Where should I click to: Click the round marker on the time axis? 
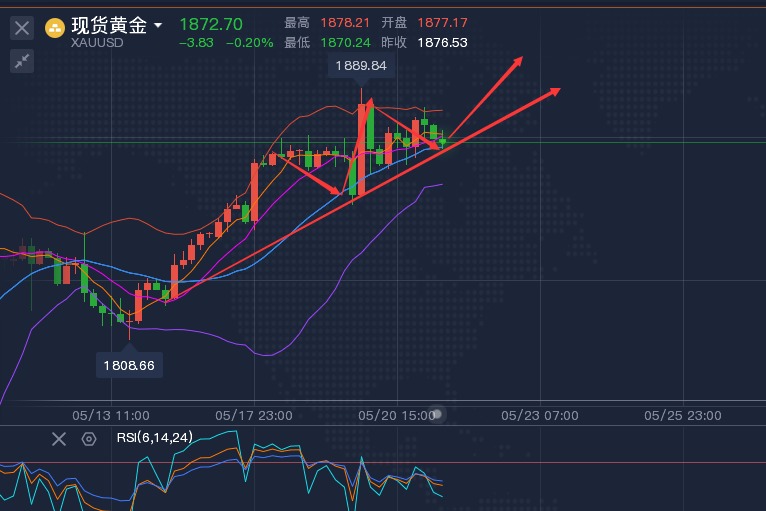click(437, 414)
